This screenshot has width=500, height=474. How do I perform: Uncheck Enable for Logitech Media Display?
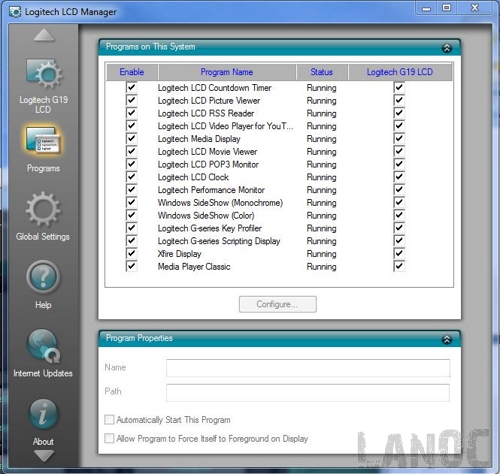(131, 139)
